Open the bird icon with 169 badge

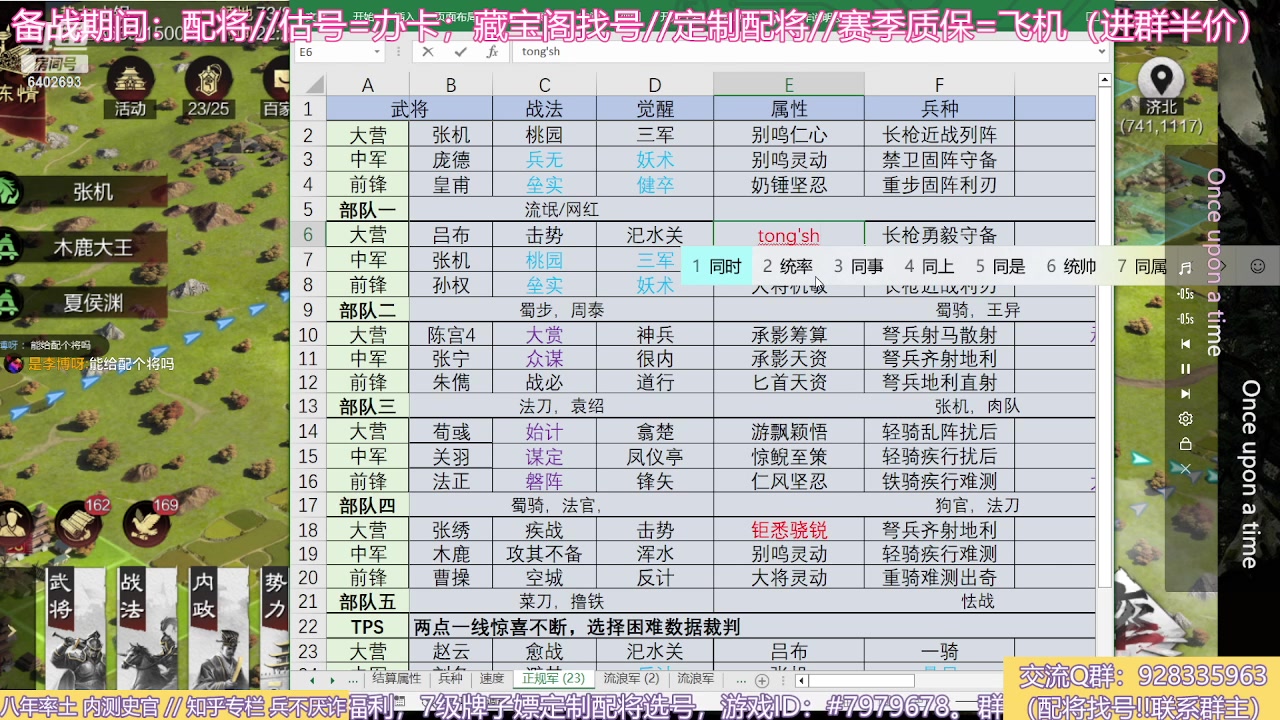(x=147, y=523)
